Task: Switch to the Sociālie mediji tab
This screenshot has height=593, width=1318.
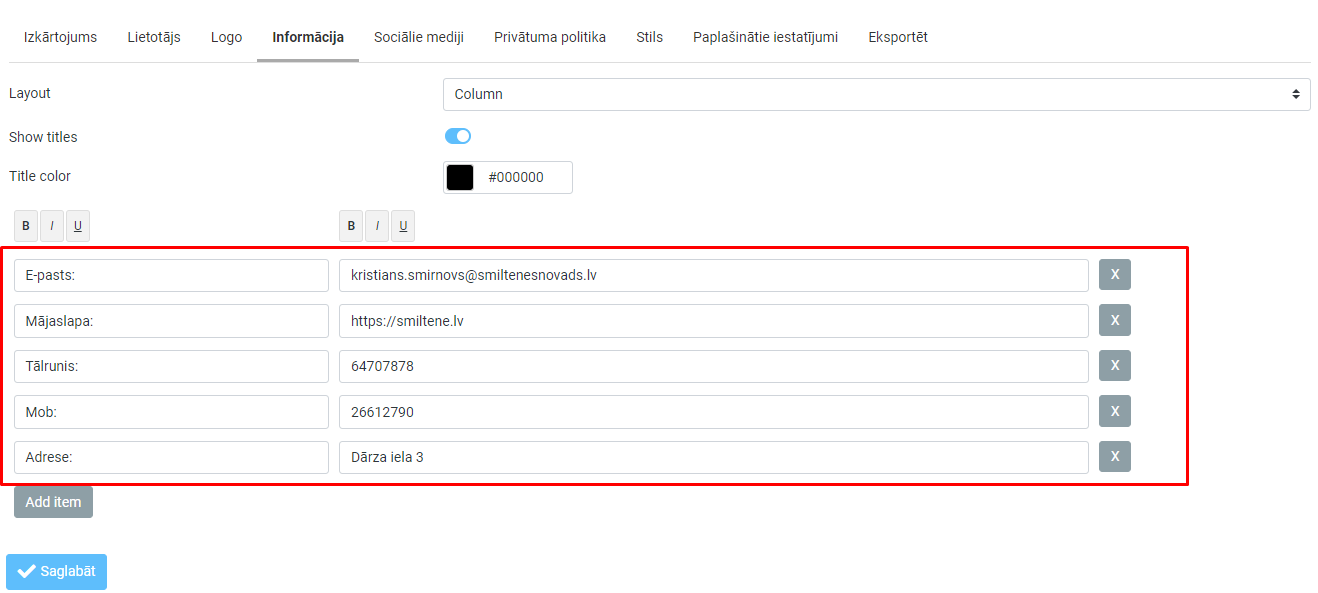Action: tap(419, 37)
